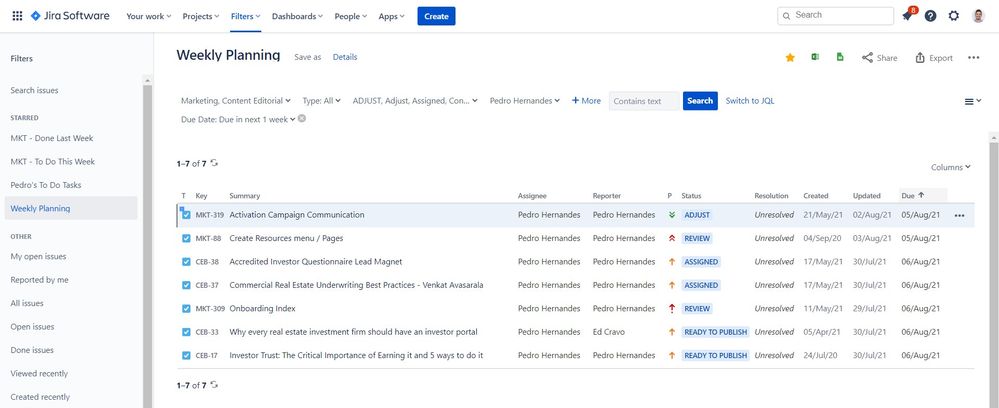999x408 pixels.
Task: Select Weekly Planning in sidebar
Action: (71, 208)
